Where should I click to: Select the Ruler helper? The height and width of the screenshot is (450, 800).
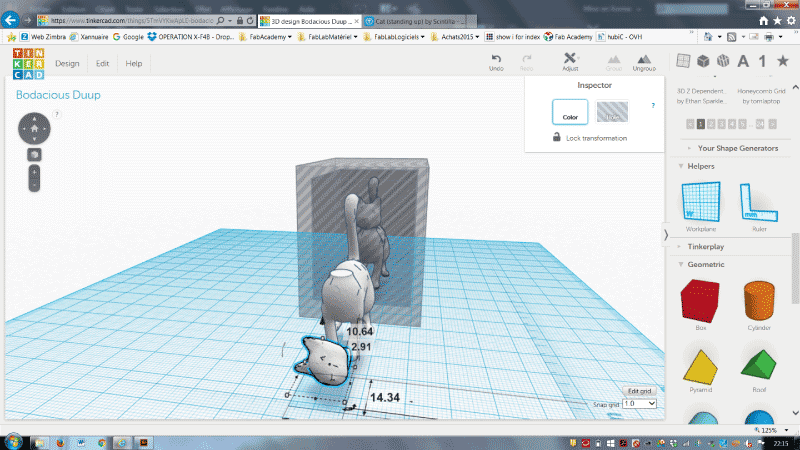click(x=759, y=207)
